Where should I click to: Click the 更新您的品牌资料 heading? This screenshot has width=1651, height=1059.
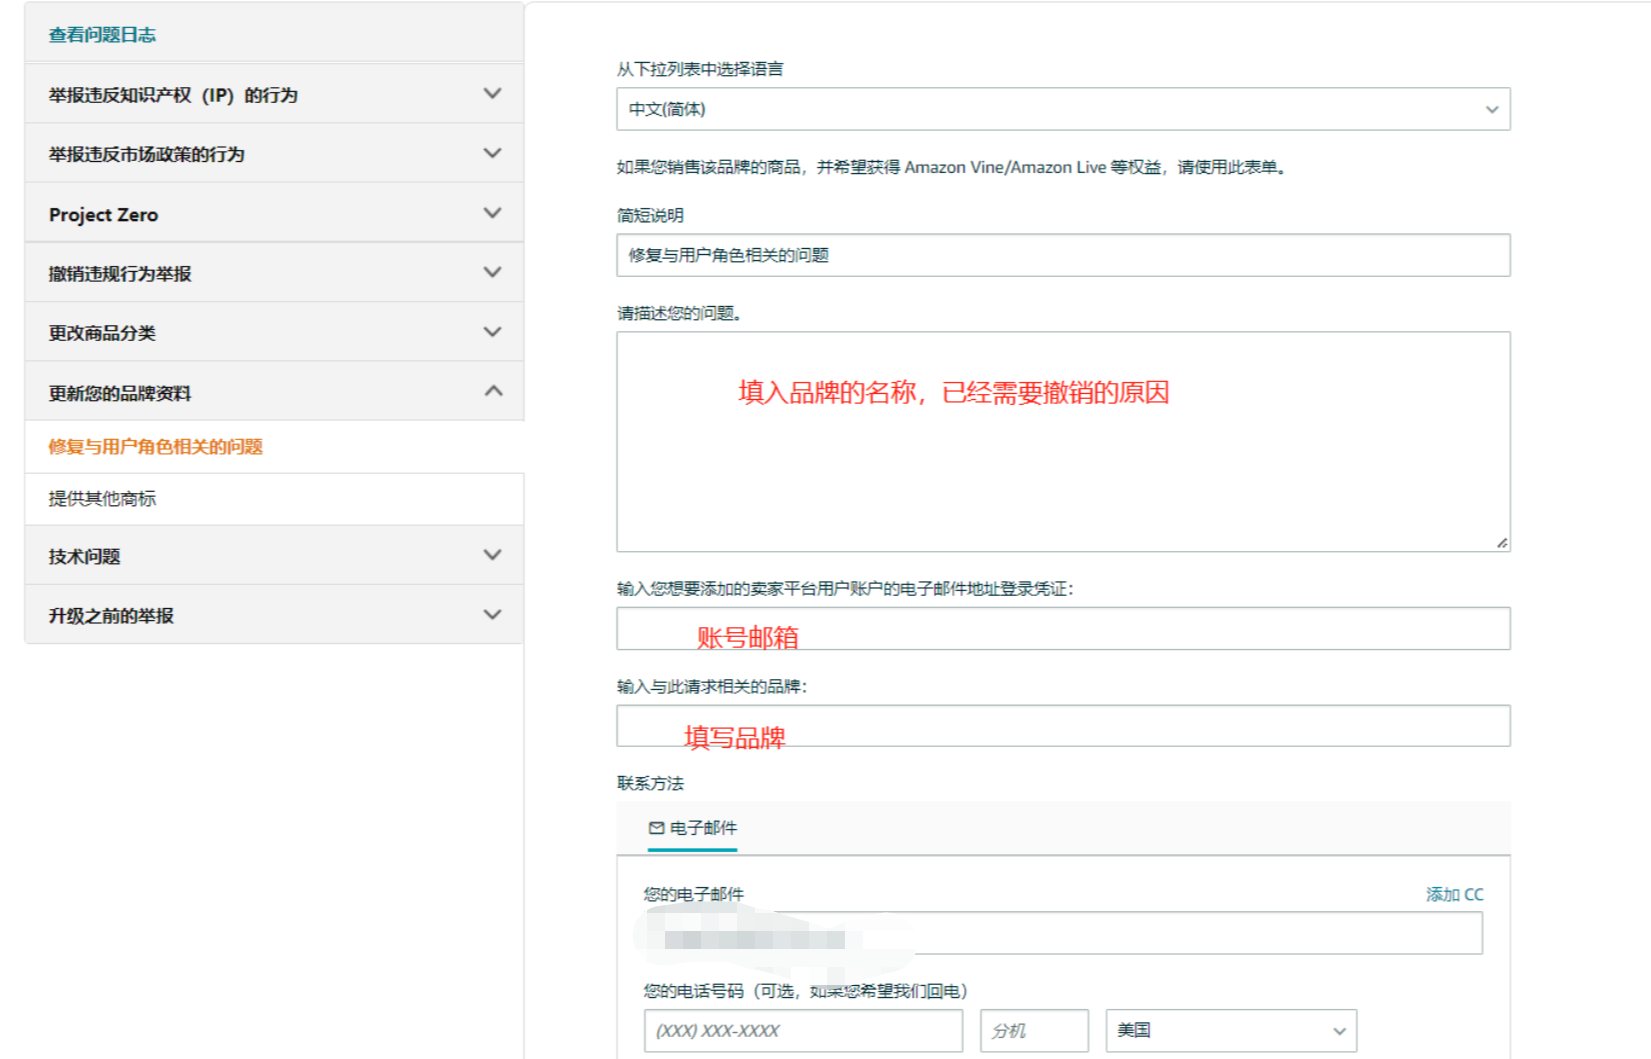click(x=120, y=393)
